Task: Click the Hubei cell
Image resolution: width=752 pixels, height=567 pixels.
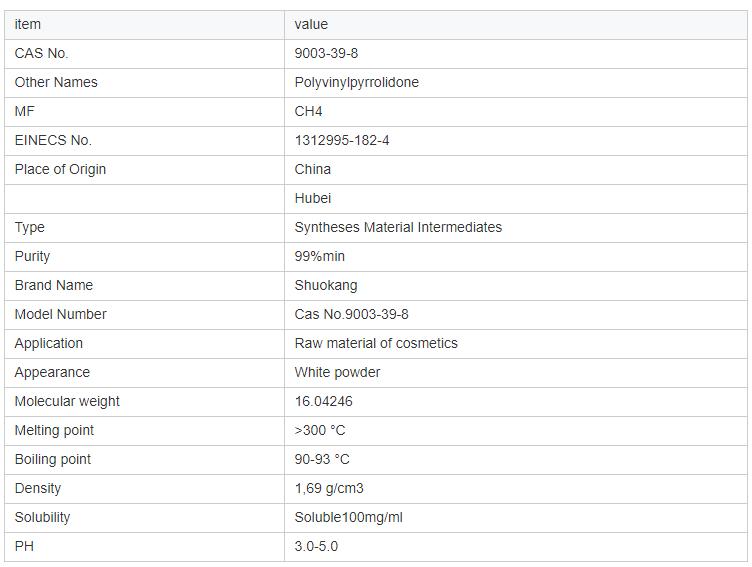Action: coord(312,198)
